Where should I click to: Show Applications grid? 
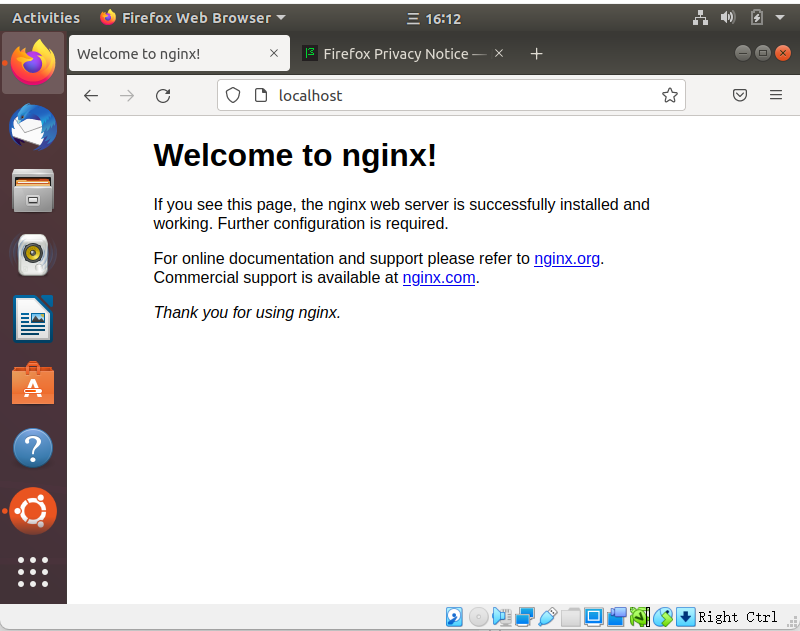pos(33,572)
